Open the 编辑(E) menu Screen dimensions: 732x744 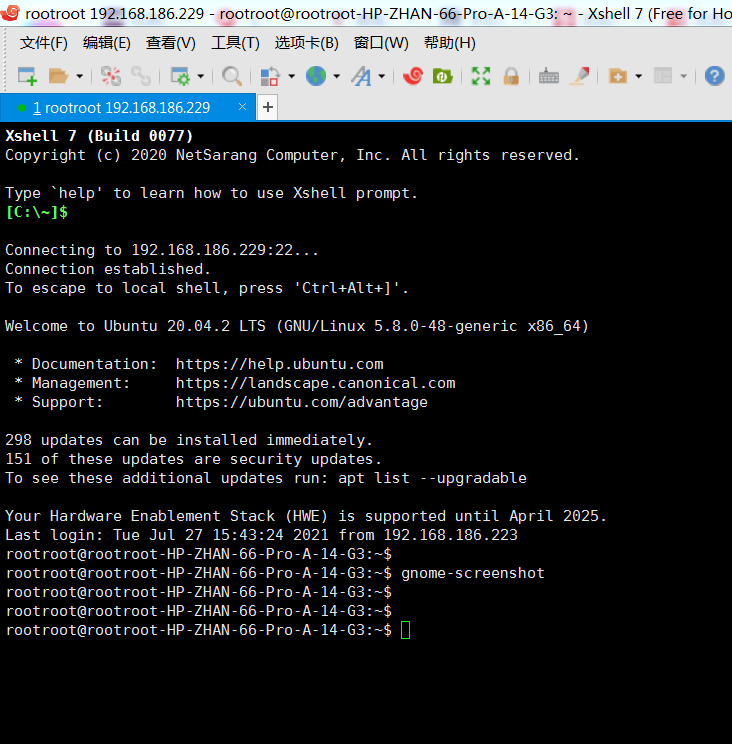tap(107, 43)
